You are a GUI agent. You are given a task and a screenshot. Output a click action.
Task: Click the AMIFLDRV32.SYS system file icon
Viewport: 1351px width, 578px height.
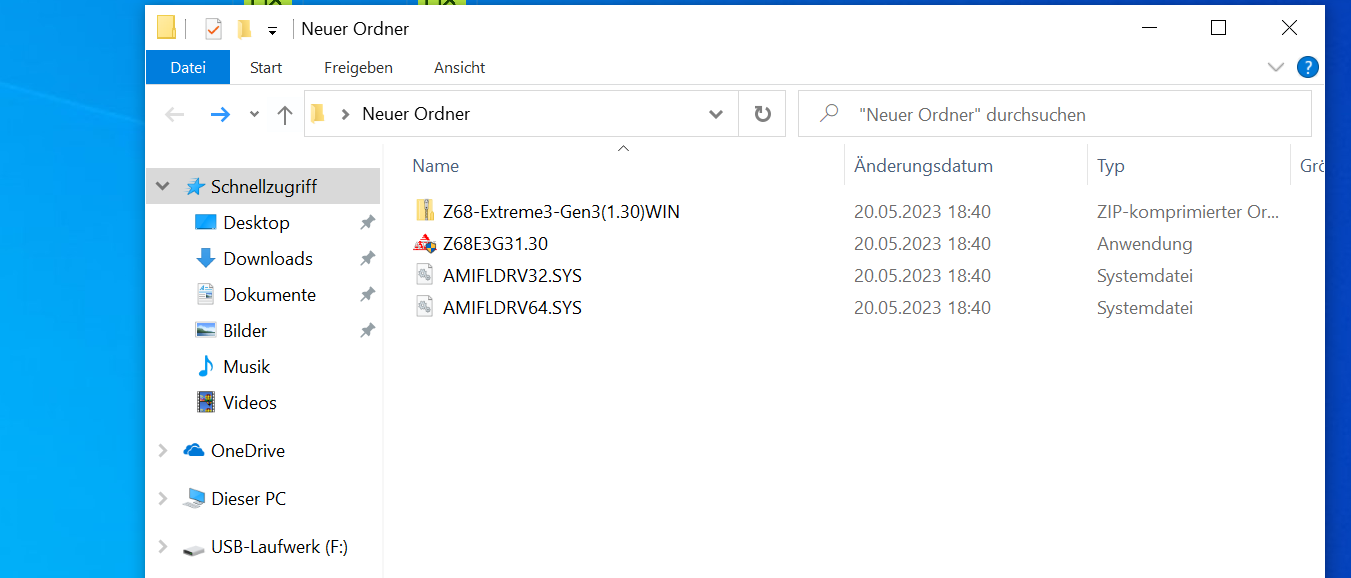click(x=425, y=275)
